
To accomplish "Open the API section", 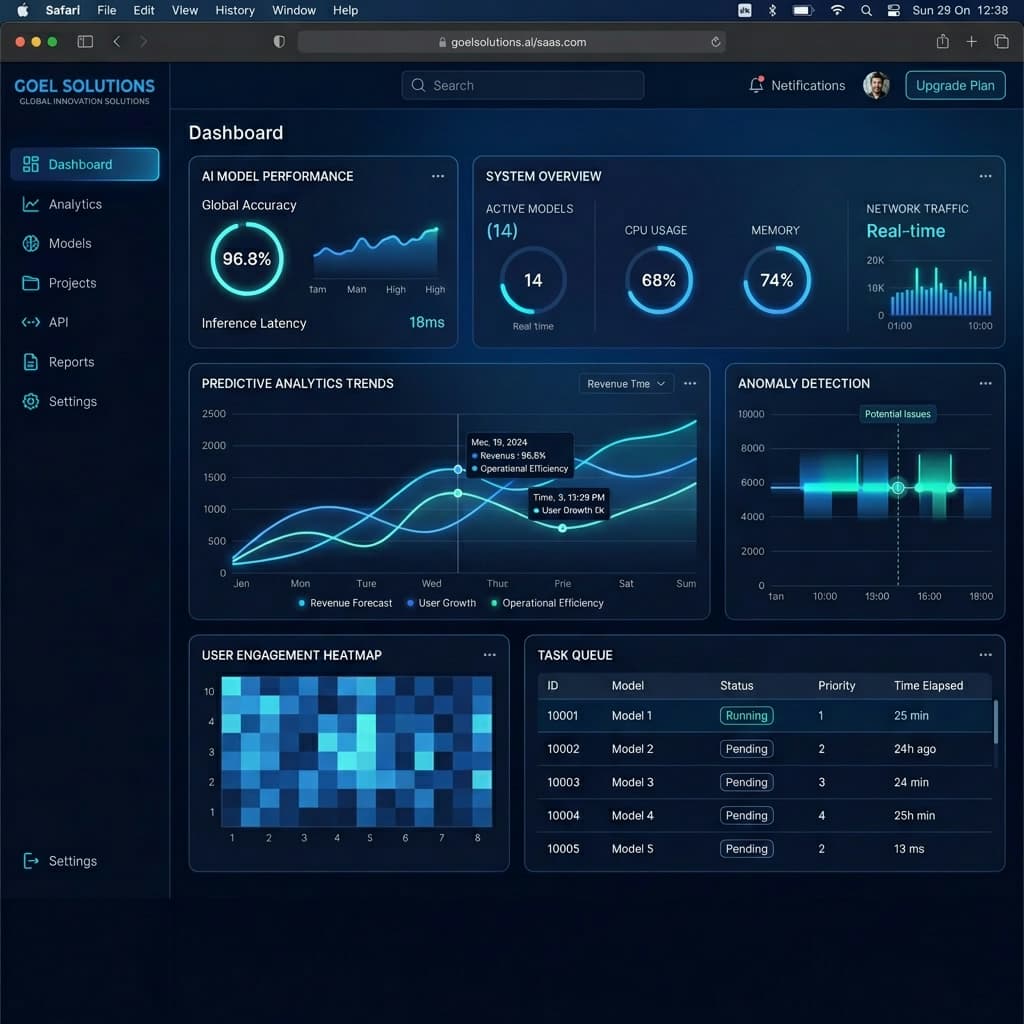I will (44, 322).
